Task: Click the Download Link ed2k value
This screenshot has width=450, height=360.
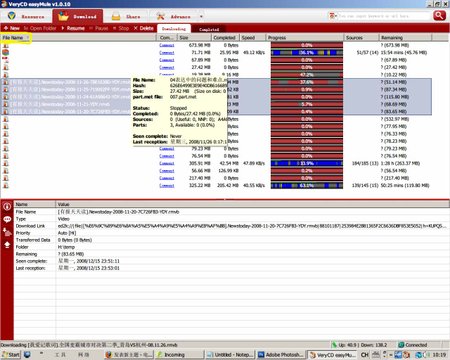Action: pos(252,226)
